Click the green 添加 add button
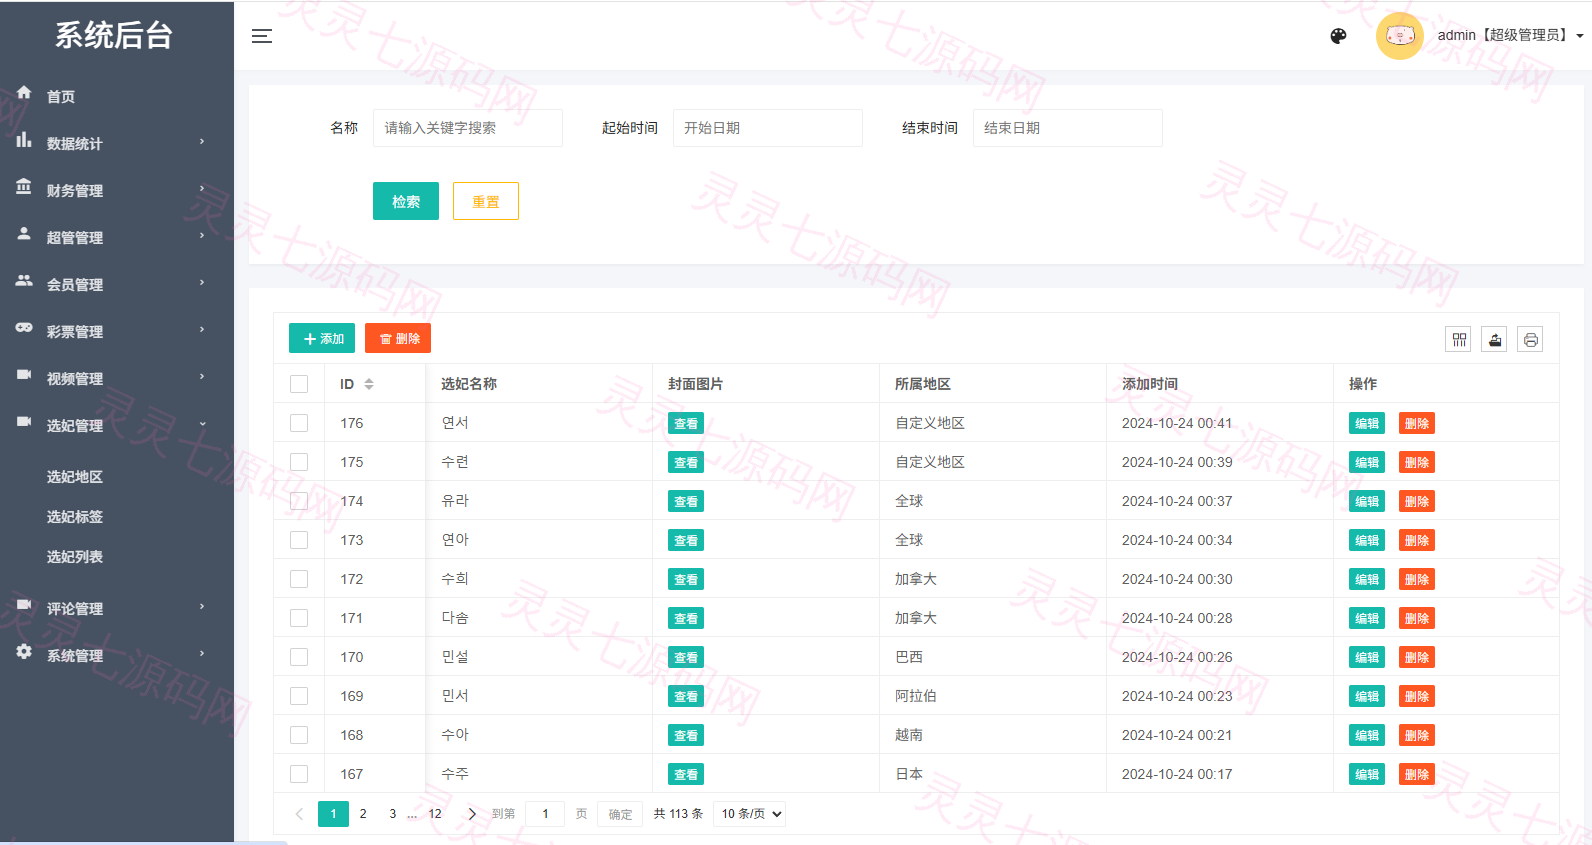Image resolution: width=1592 pixels, height=845 pixels. pos(322,338)
